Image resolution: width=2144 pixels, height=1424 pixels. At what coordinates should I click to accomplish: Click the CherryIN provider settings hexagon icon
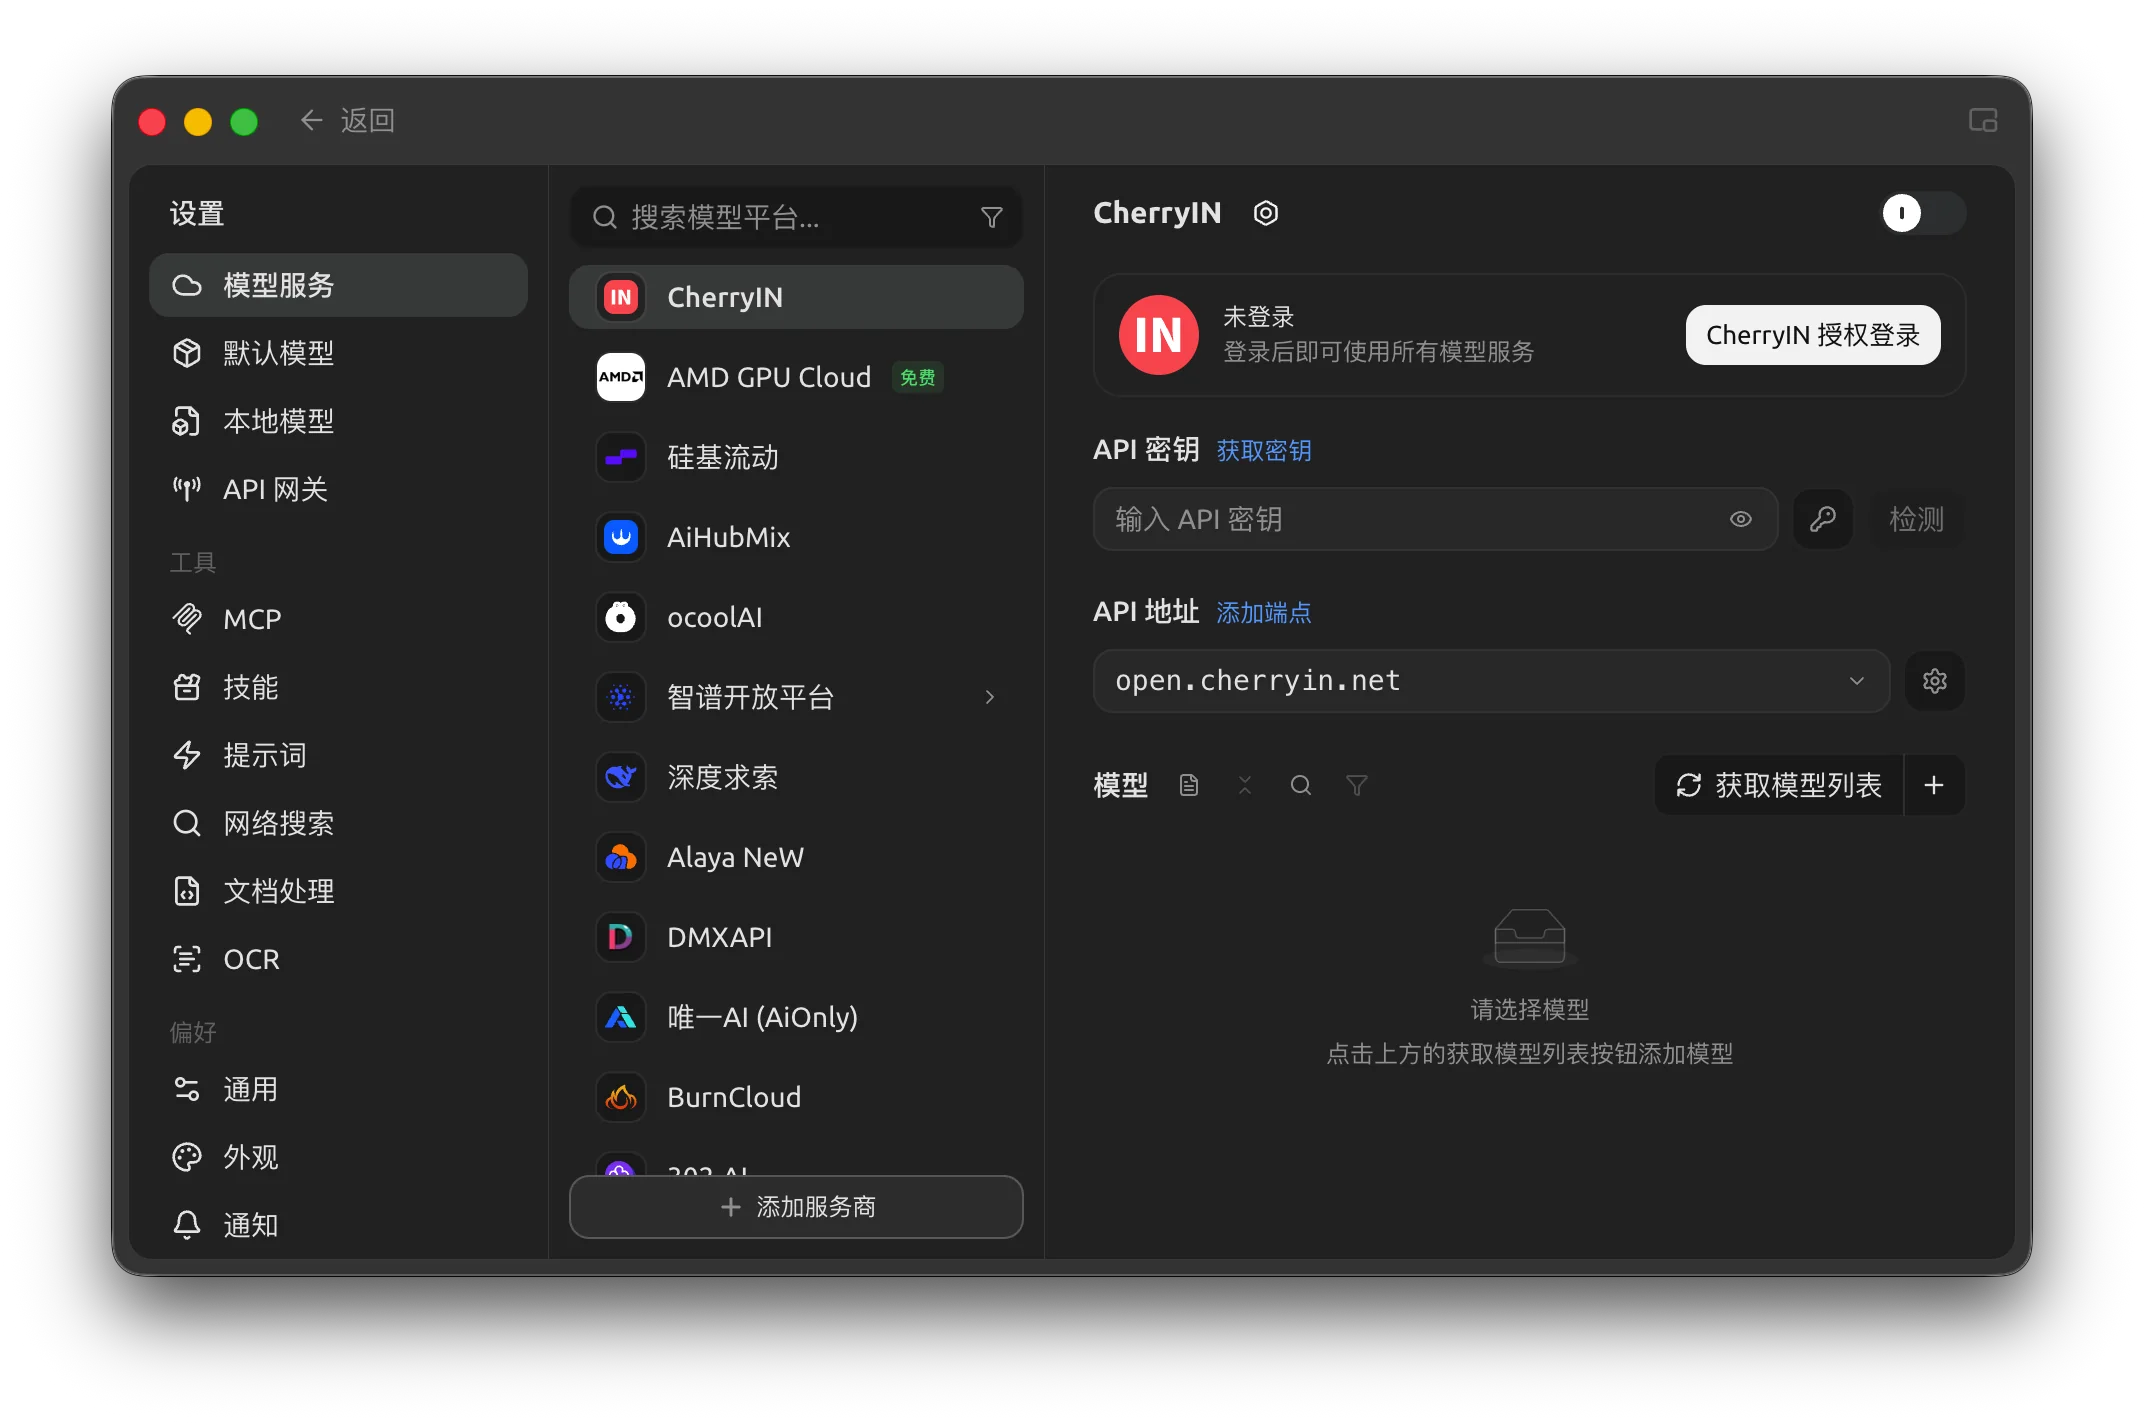(1265, 213)
